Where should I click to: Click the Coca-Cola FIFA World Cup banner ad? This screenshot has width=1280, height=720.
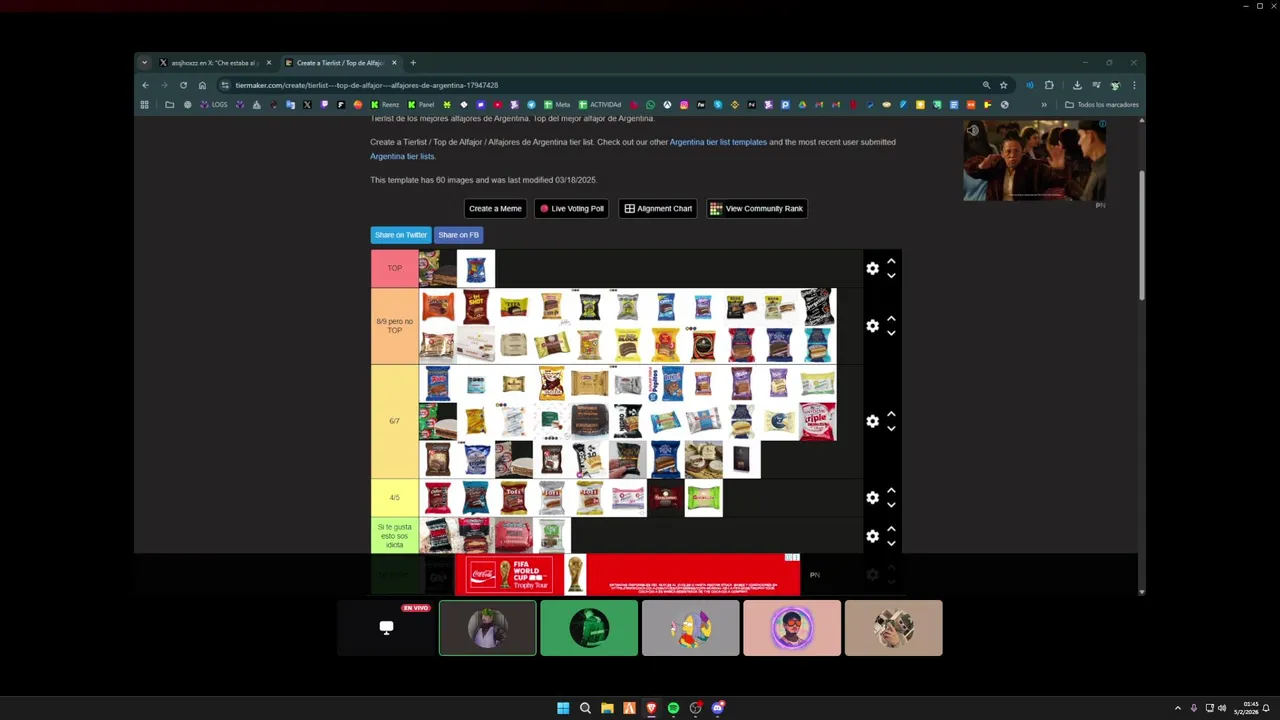[x=627, y=575]
